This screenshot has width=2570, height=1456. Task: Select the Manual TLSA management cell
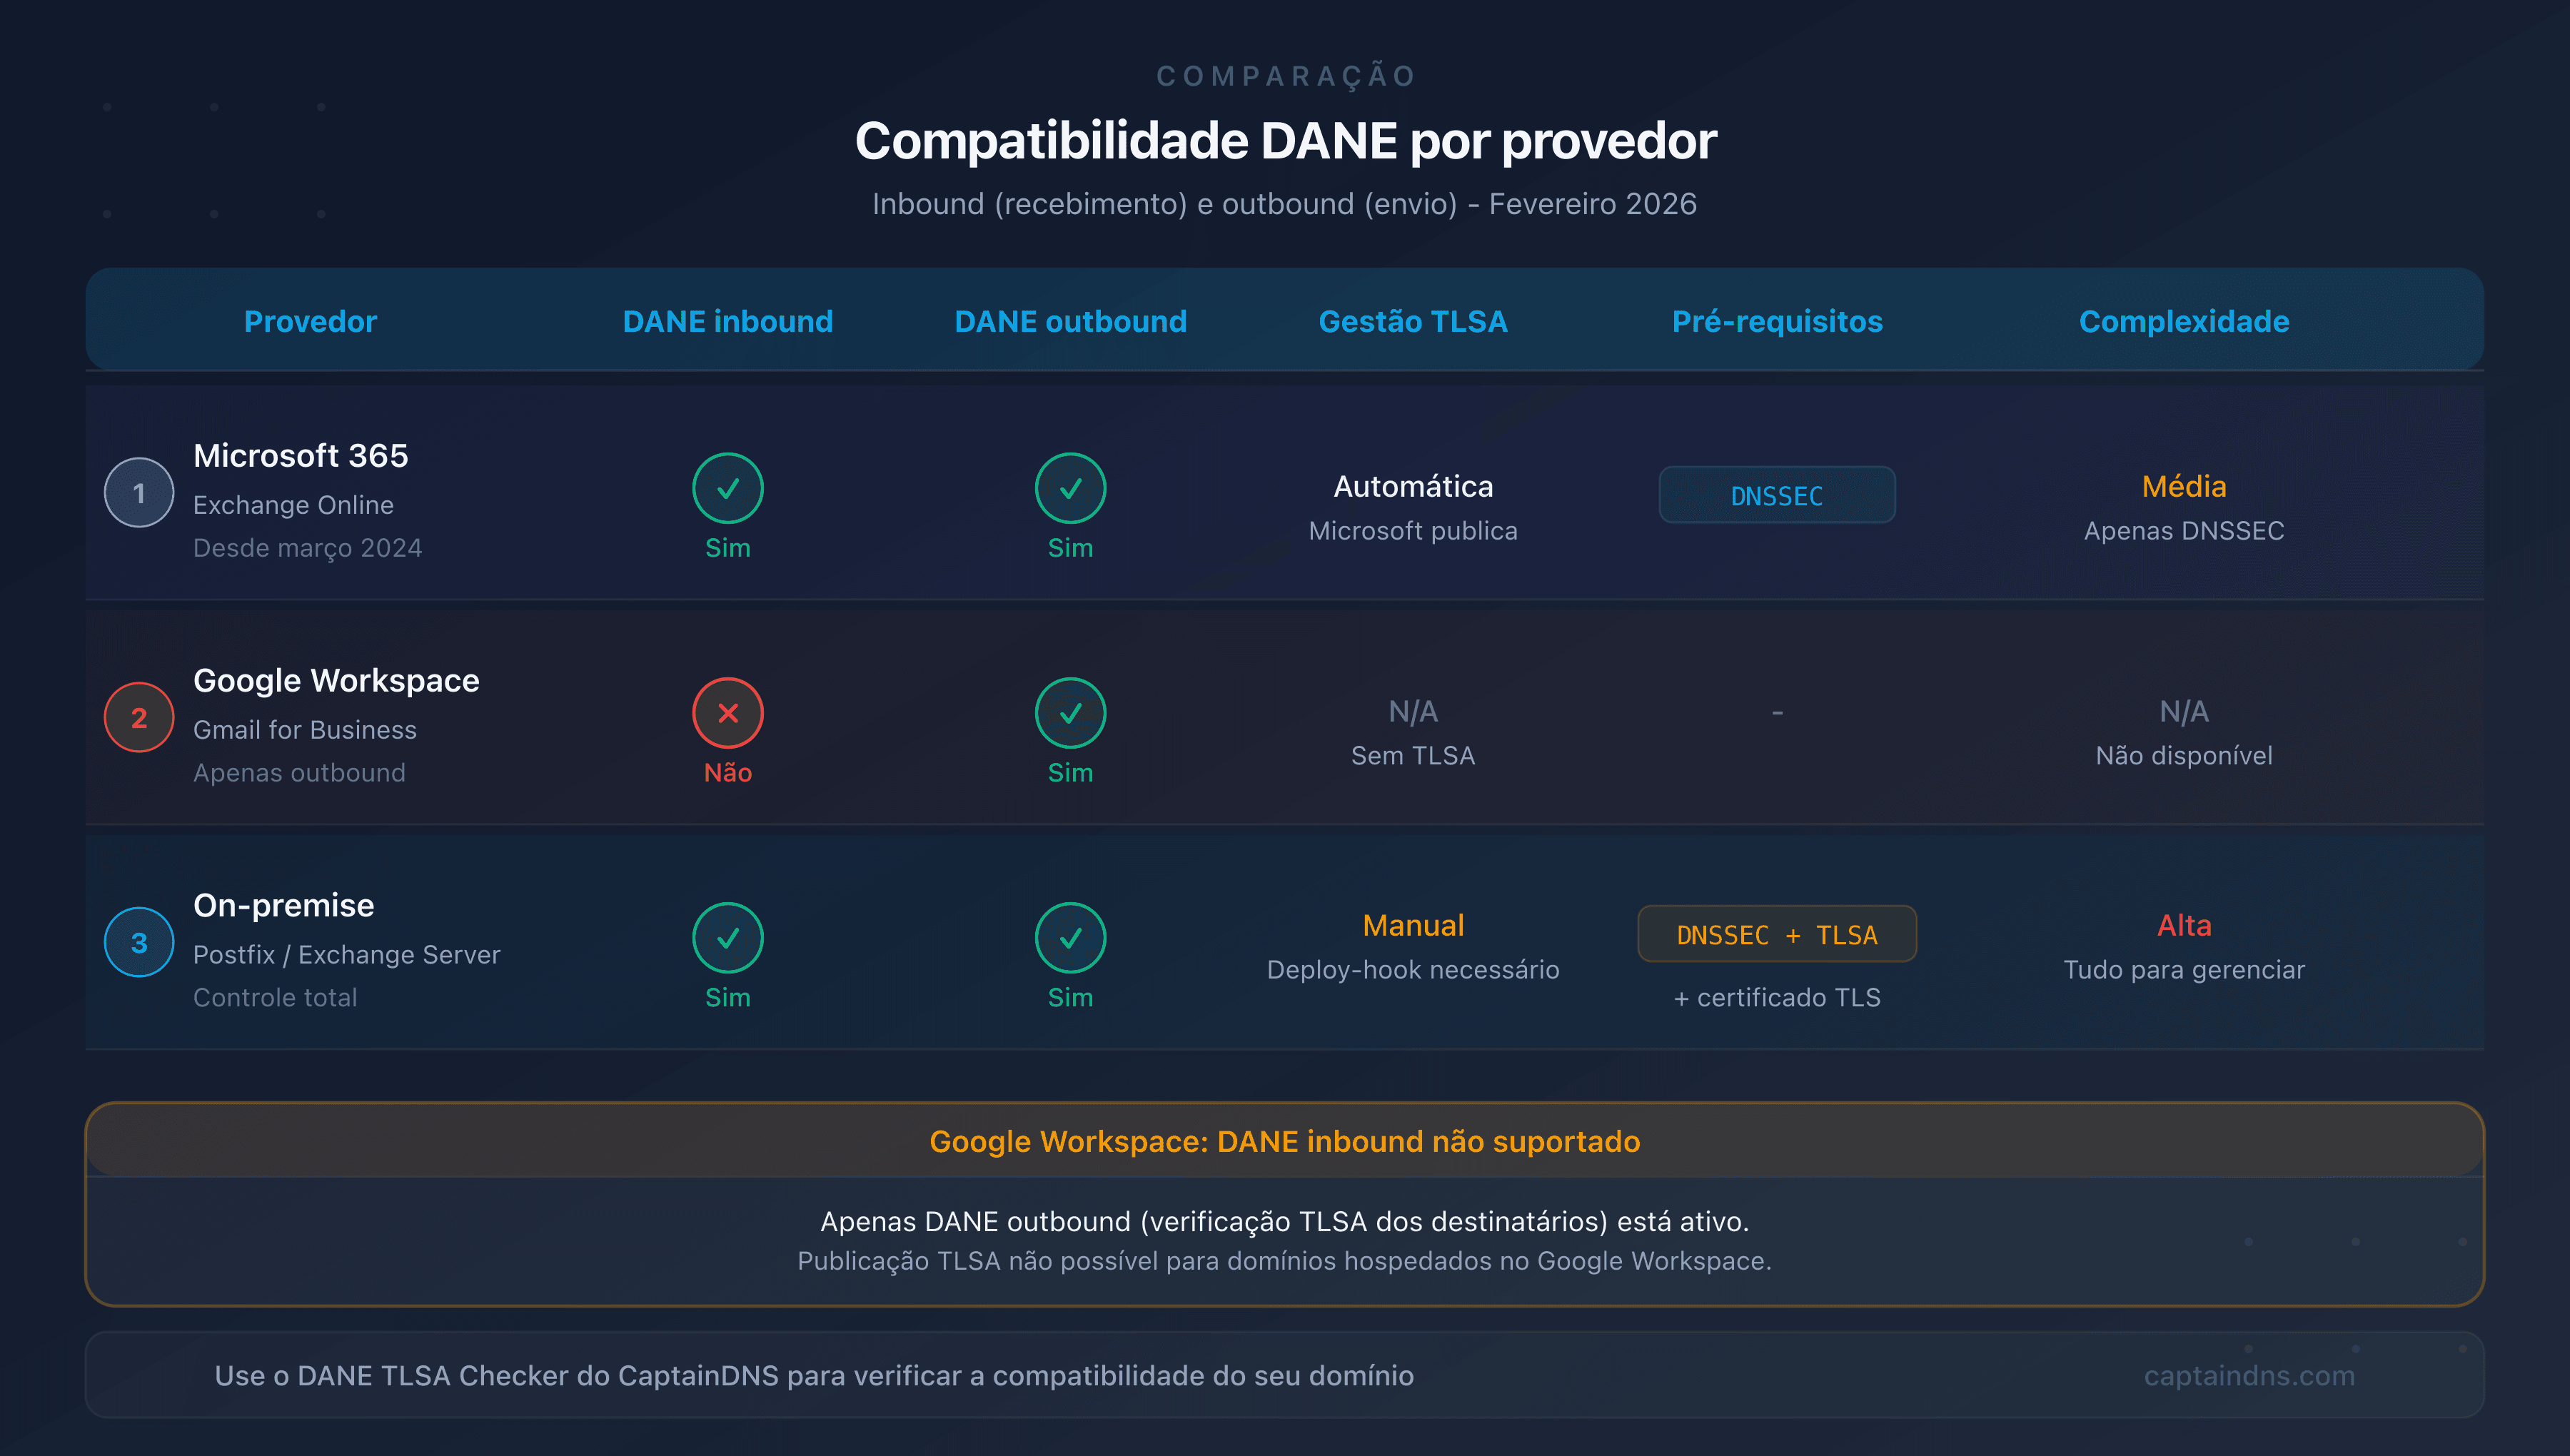coord(1413,924)
